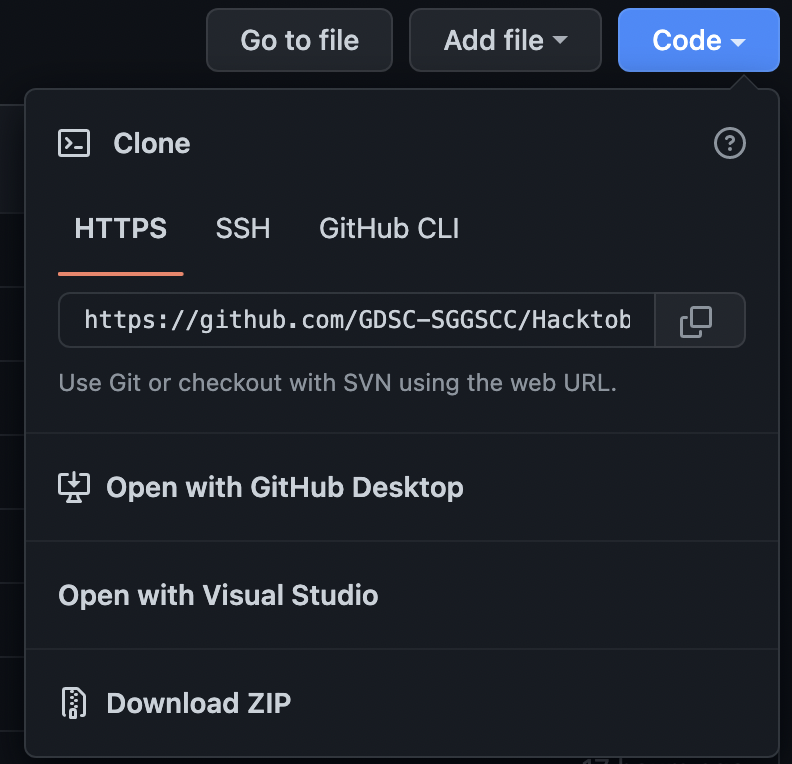Select the HTTPS clone tab
Image resolution: width=792 pixels, height=764 pixels.
[x=121, y=228]
